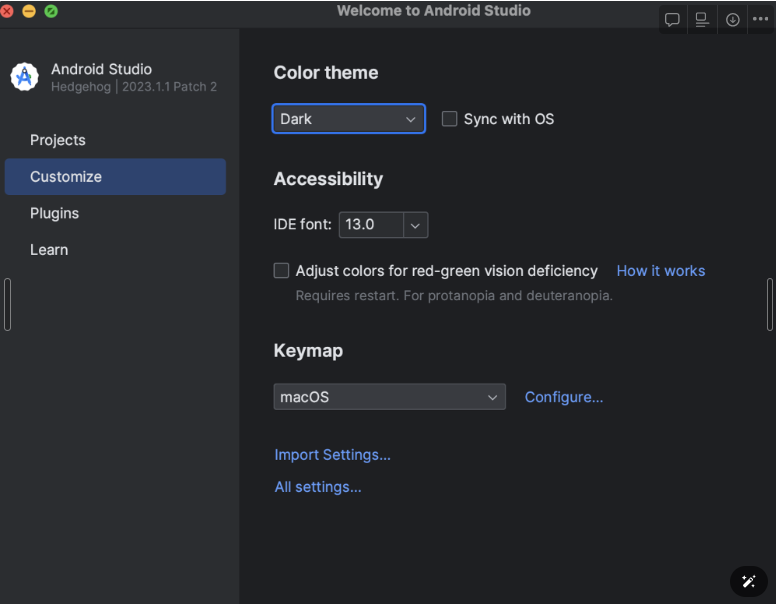Open All settings... link

[x=318, y=487]
